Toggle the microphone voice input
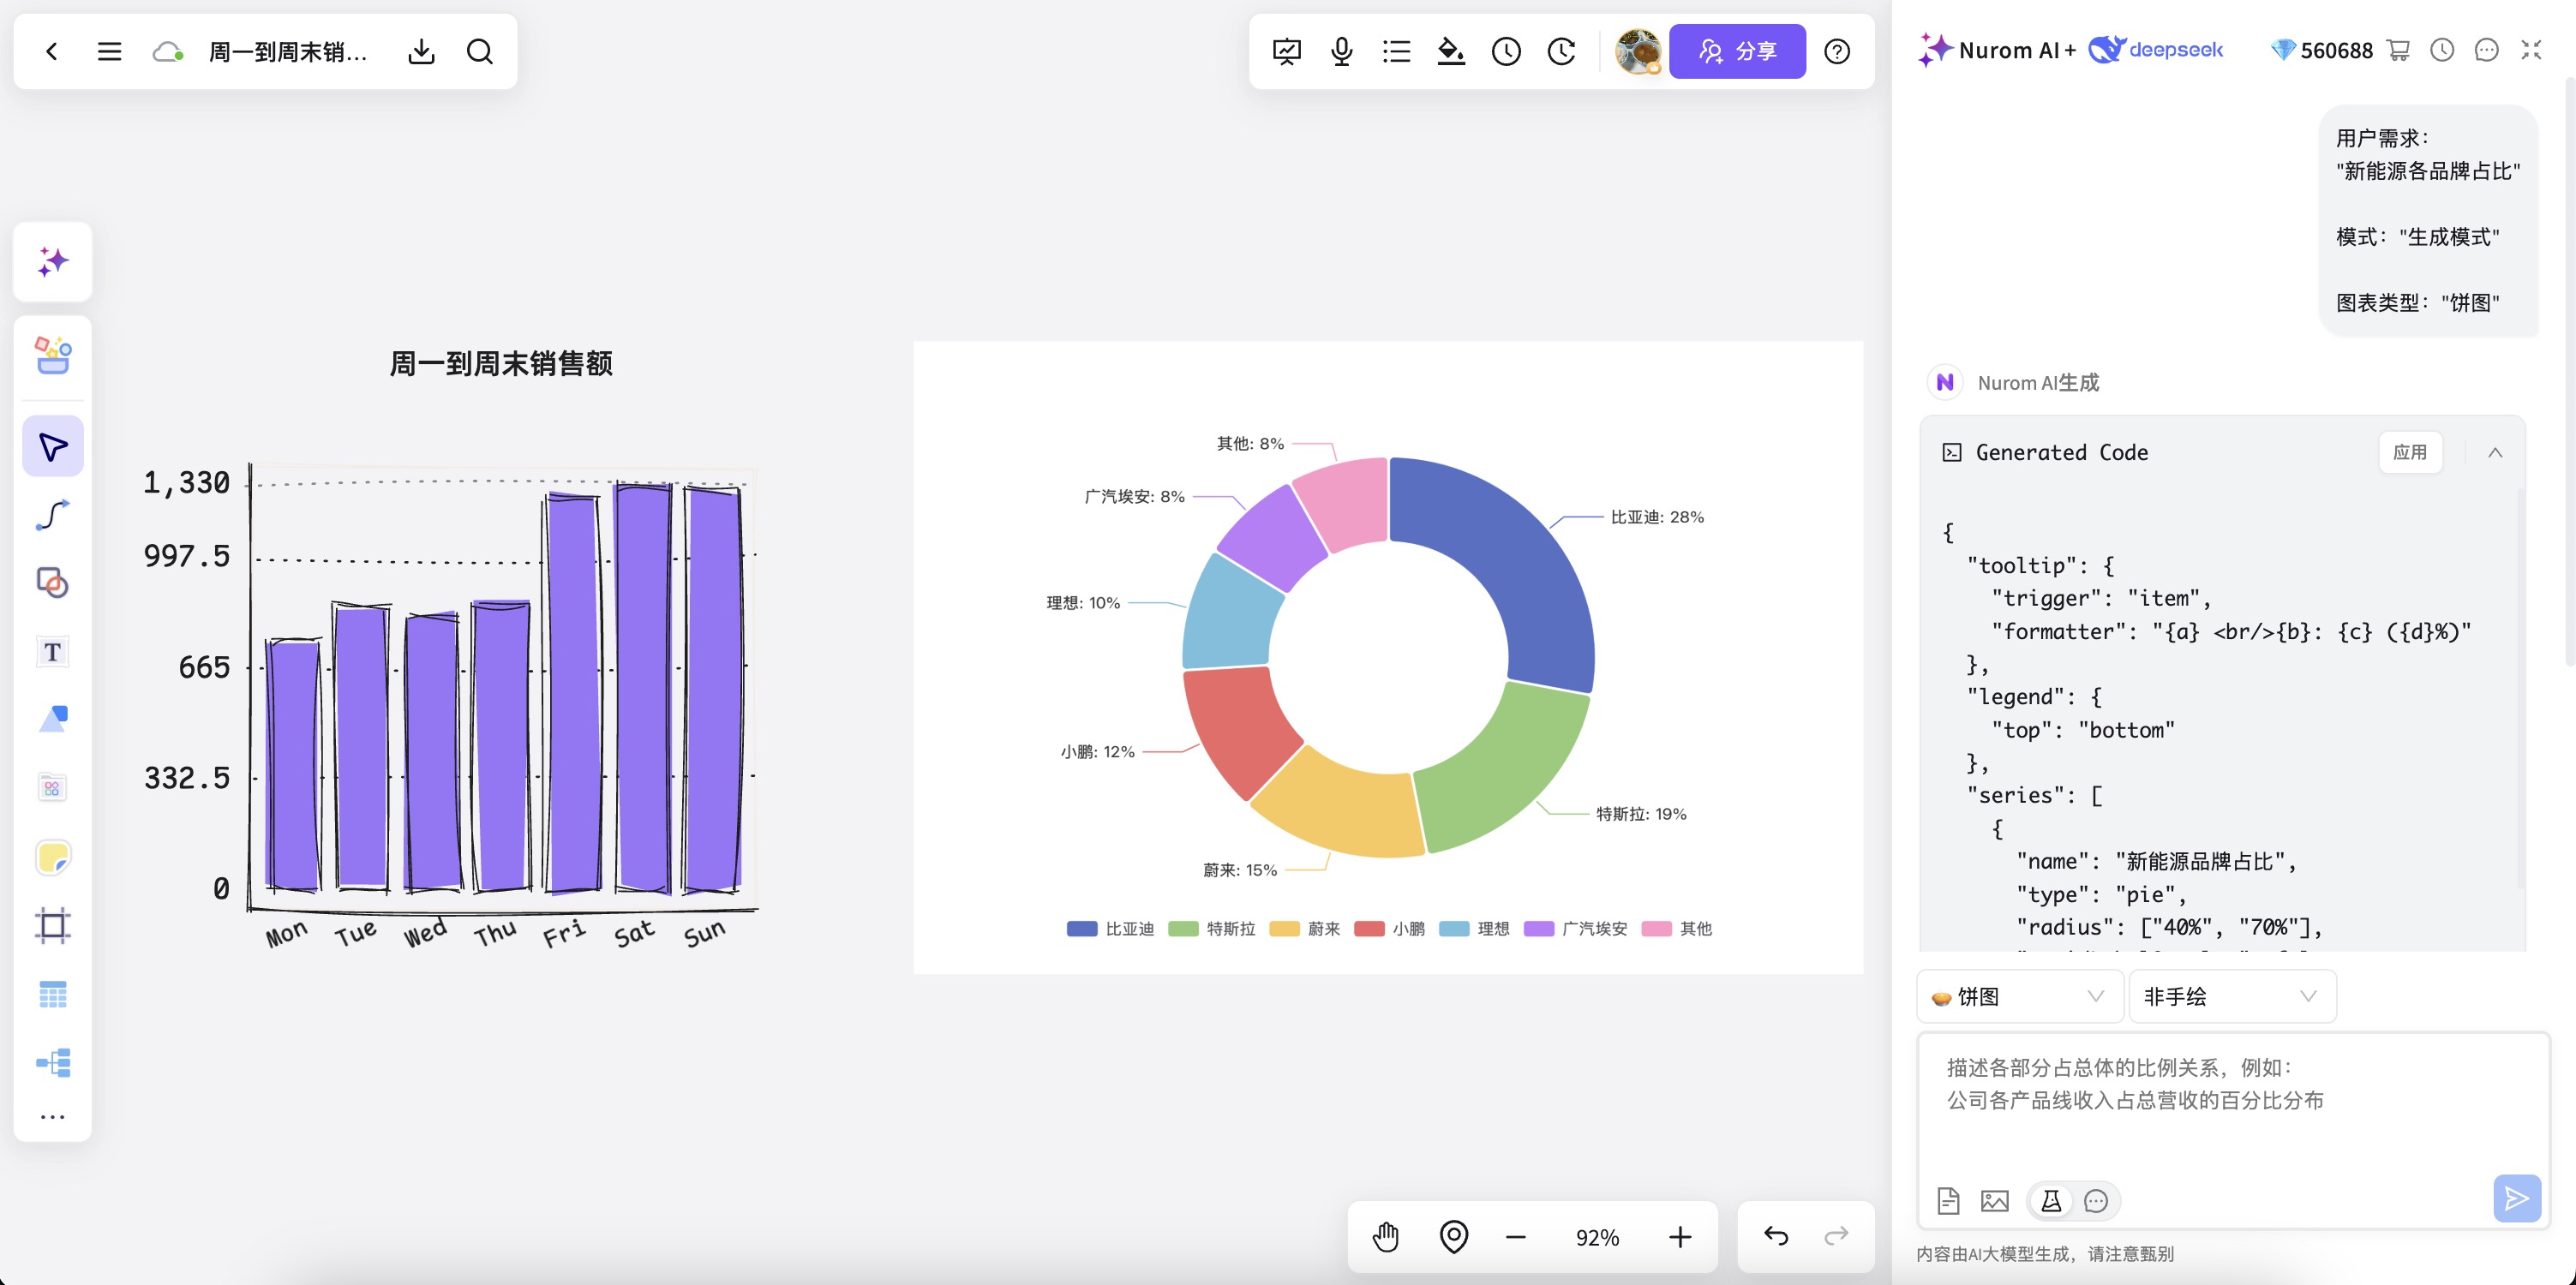This screenshot has height=1285, width=2576. (x=1342, y=51)
